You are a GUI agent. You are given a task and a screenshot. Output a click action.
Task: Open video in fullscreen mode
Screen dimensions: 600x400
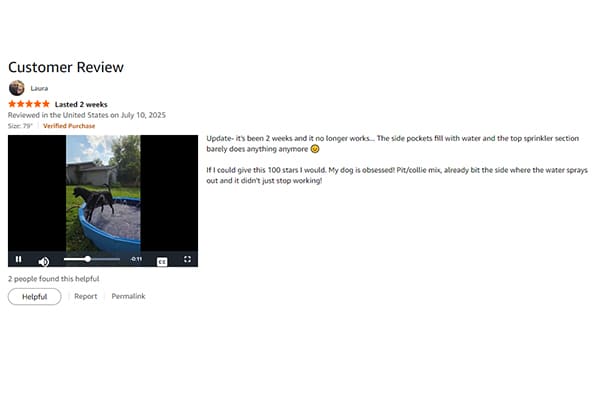coord(187,259)
